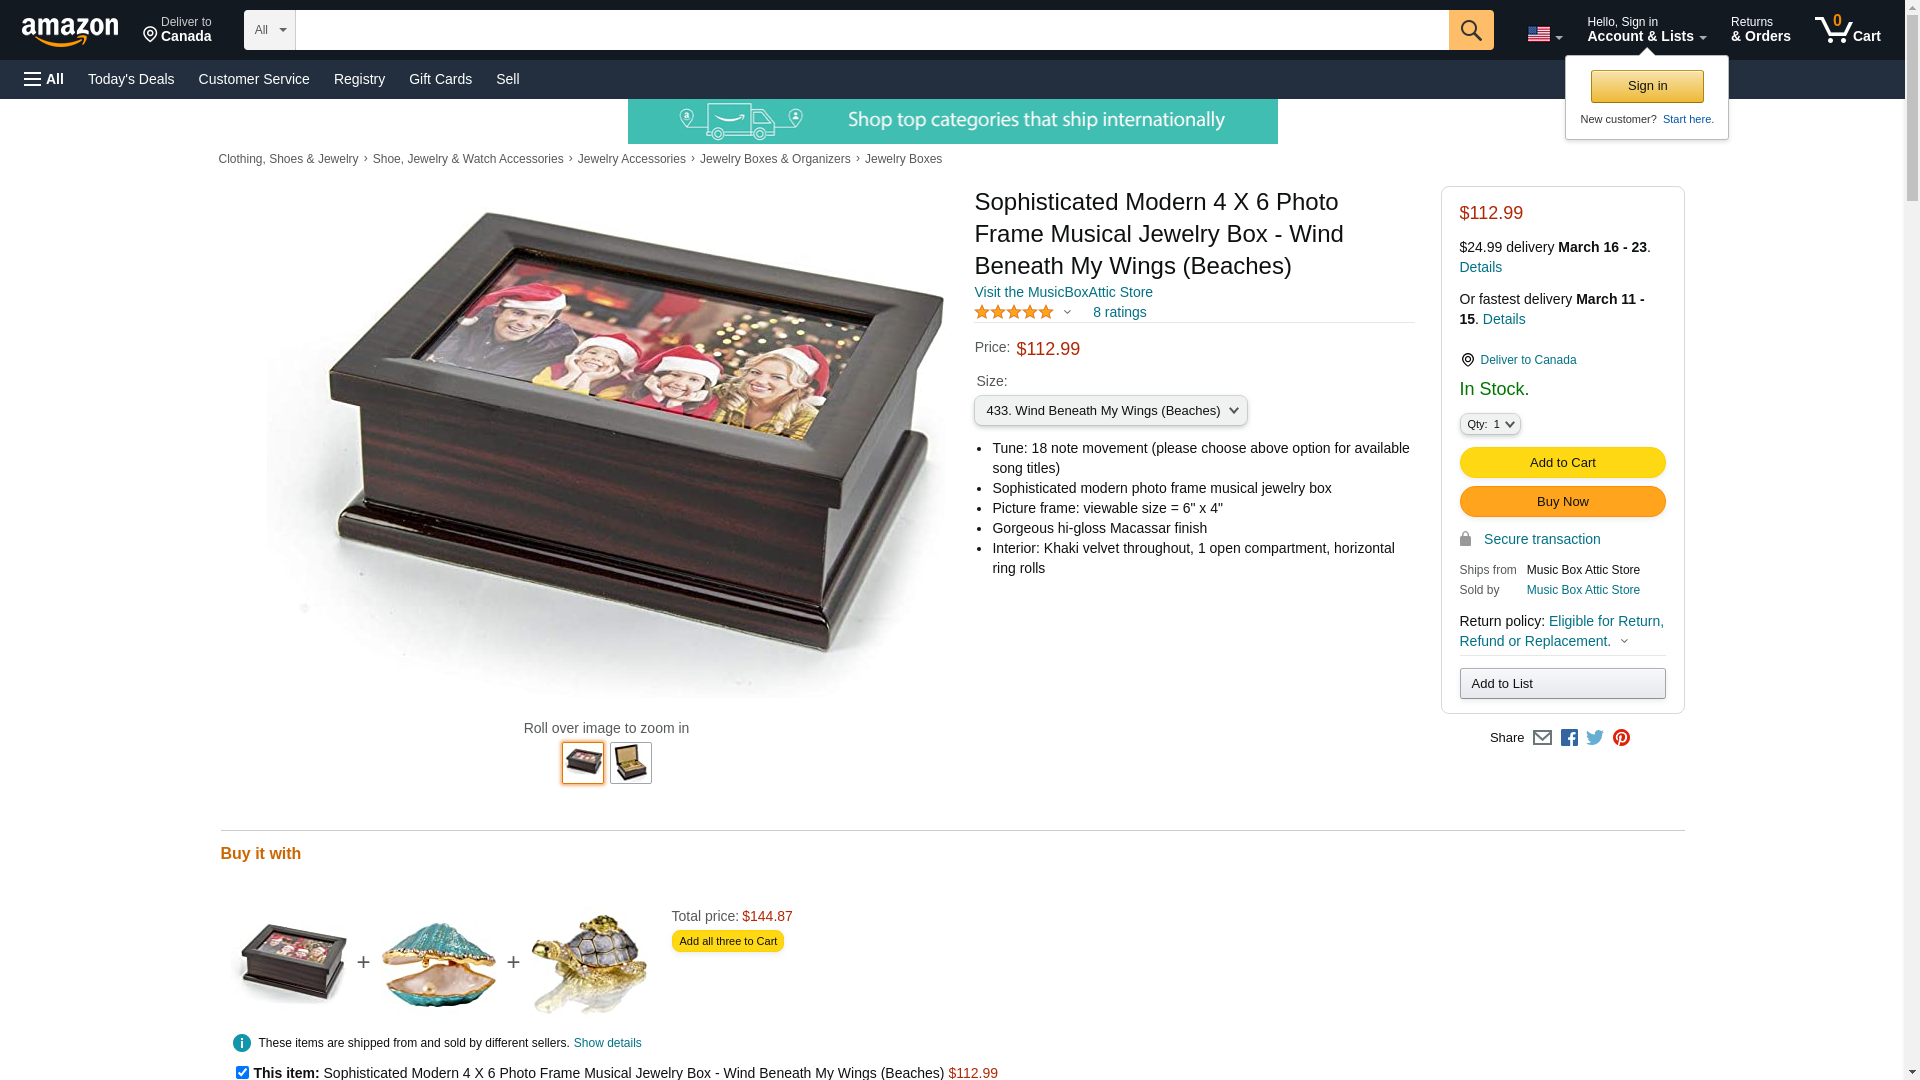Toggle the This item checkbox
This screenshot has height=1080, width=1920.
pyautogui.click(x=242, y=1072)
